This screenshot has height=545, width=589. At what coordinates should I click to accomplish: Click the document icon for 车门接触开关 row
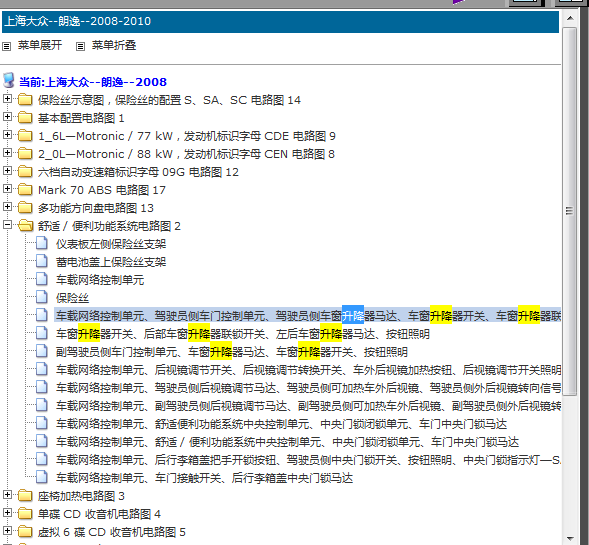tap(42, 477)
